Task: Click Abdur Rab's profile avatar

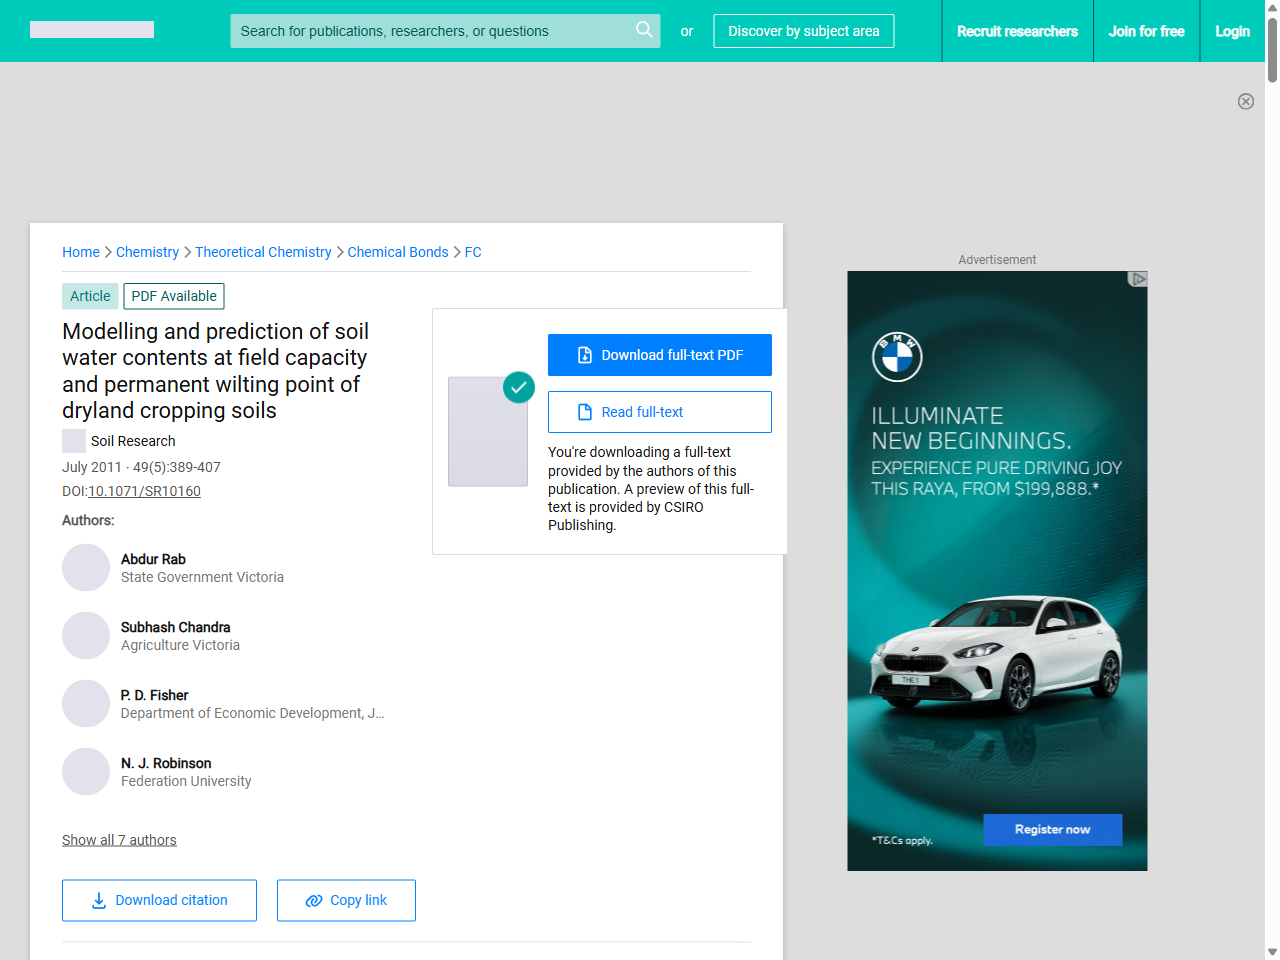Action: tap(86, 567)
